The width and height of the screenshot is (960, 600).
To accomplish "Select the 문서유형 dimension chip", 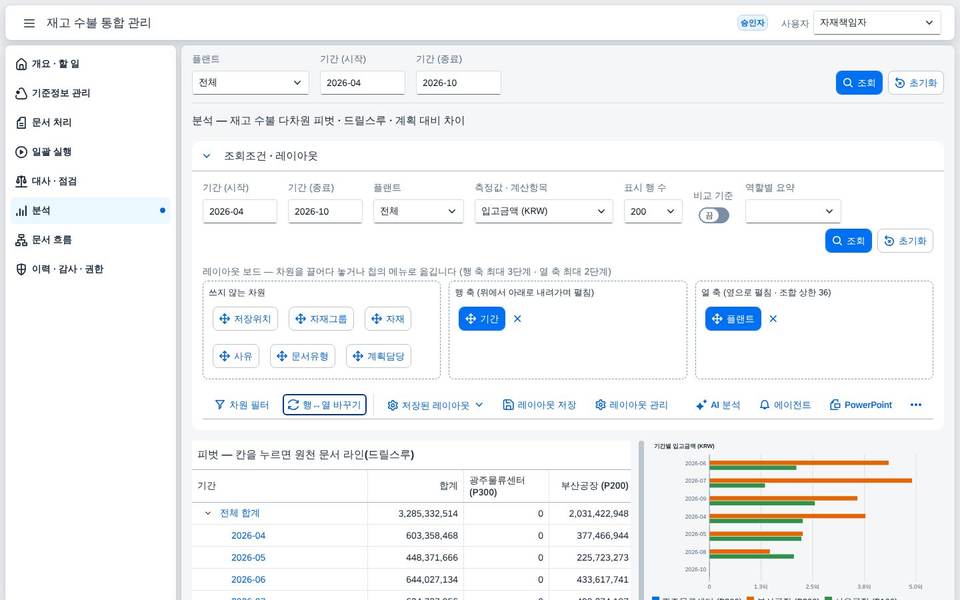I will point(302,356).
